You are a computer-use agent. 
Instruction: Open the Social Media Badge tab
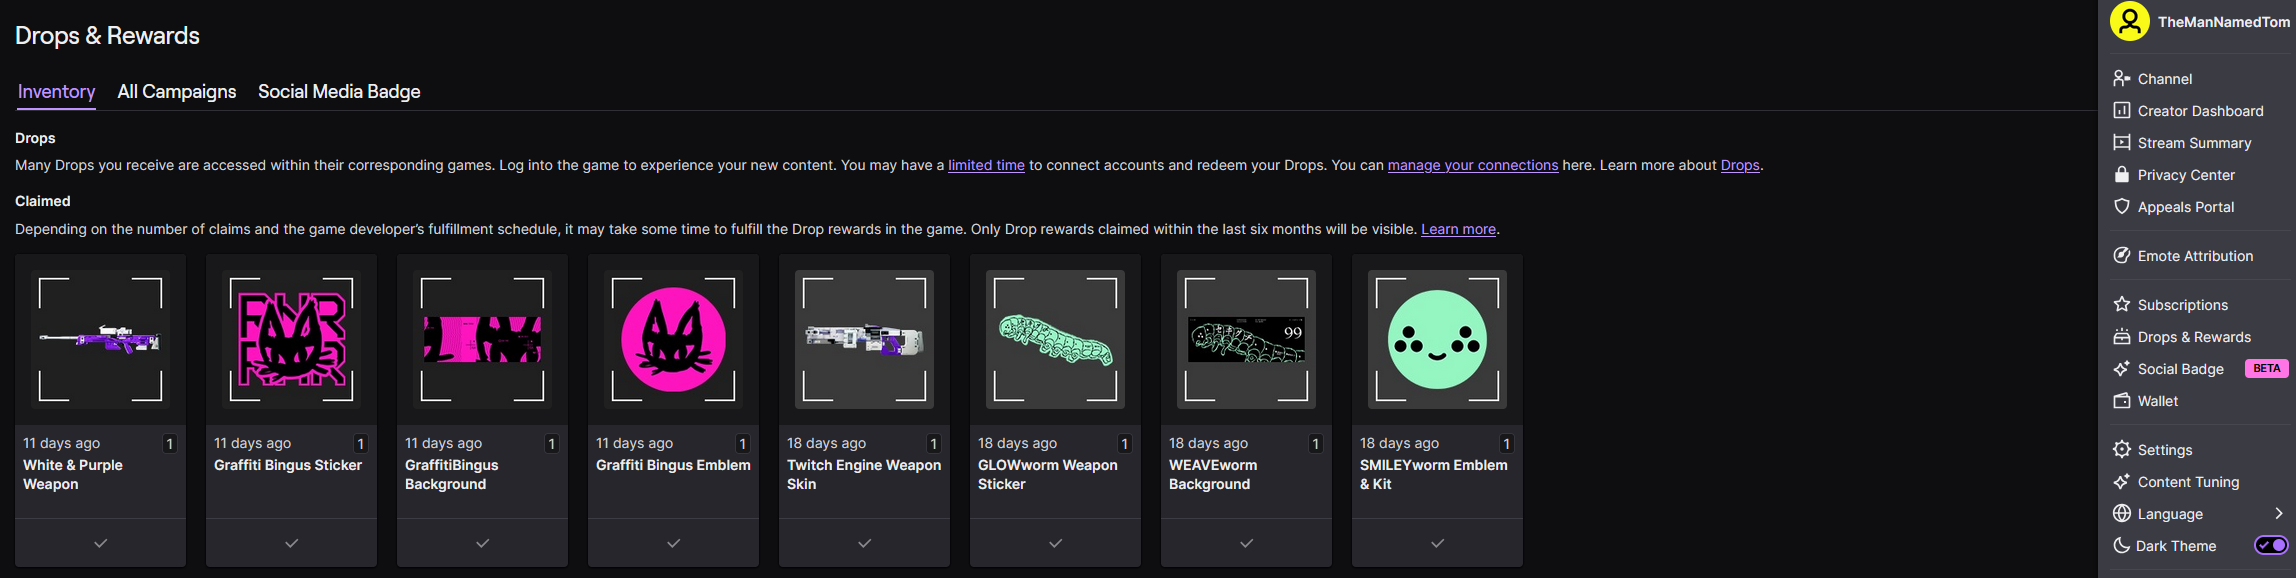click(339, 91)
